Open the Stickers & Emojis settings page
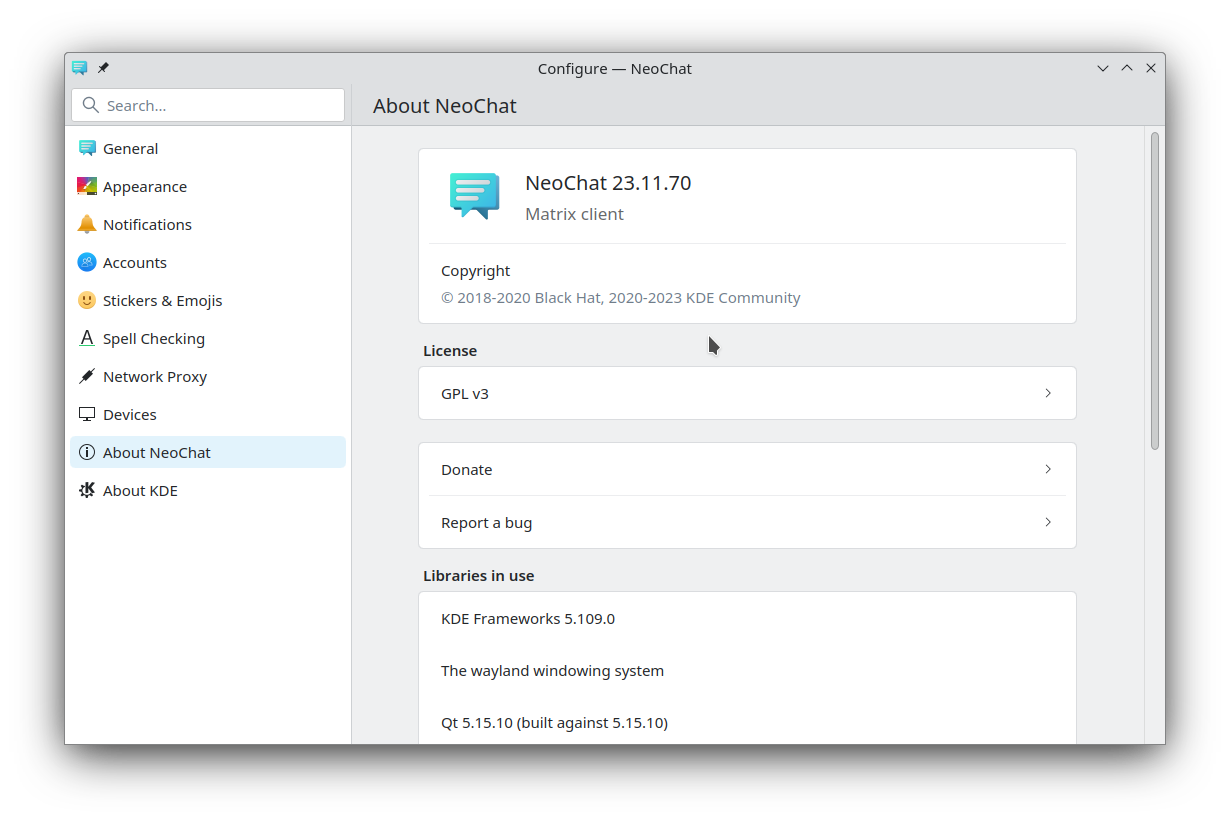The width and height of the screenshot is (1230, 821). pos(162,300)
